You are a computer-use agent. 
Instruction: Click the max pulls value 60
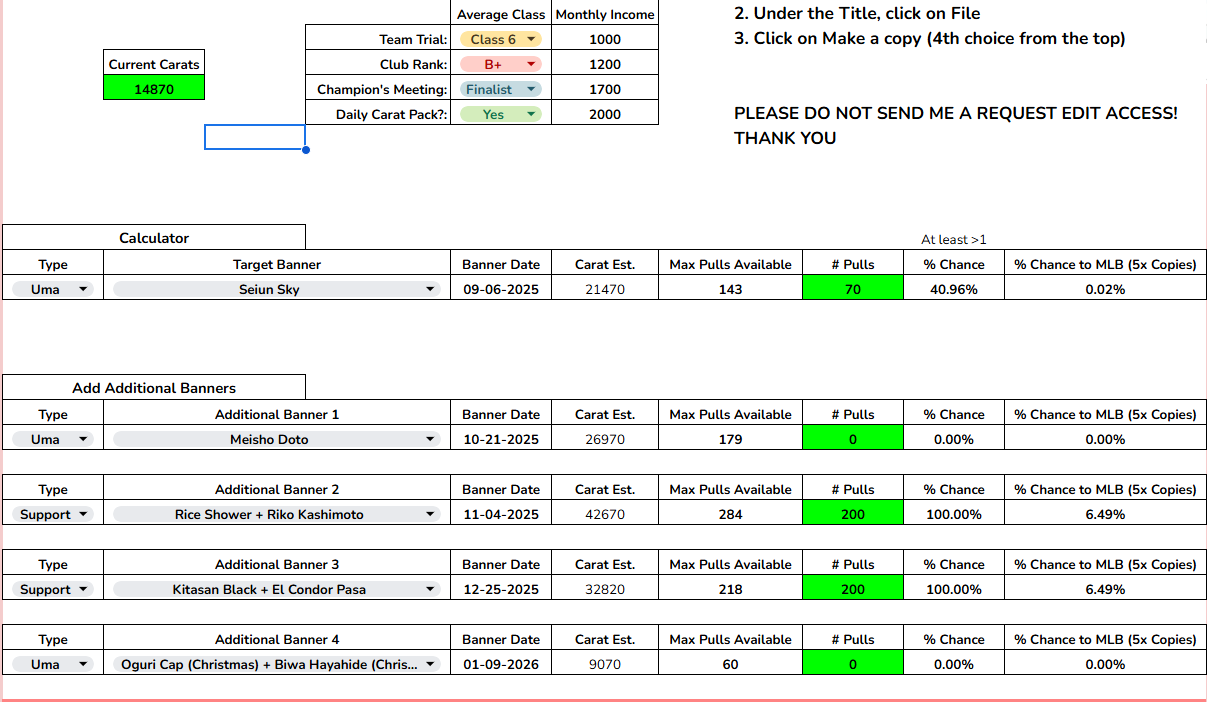point(731,664)
